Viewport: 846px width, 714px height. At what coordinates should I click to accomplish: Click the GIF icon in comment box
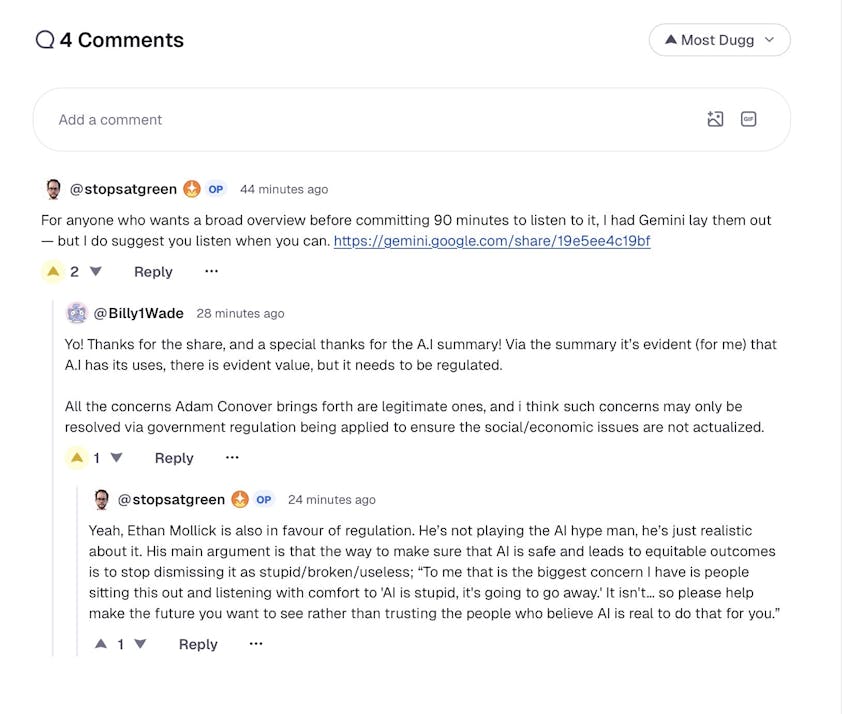tap(748, 120)
